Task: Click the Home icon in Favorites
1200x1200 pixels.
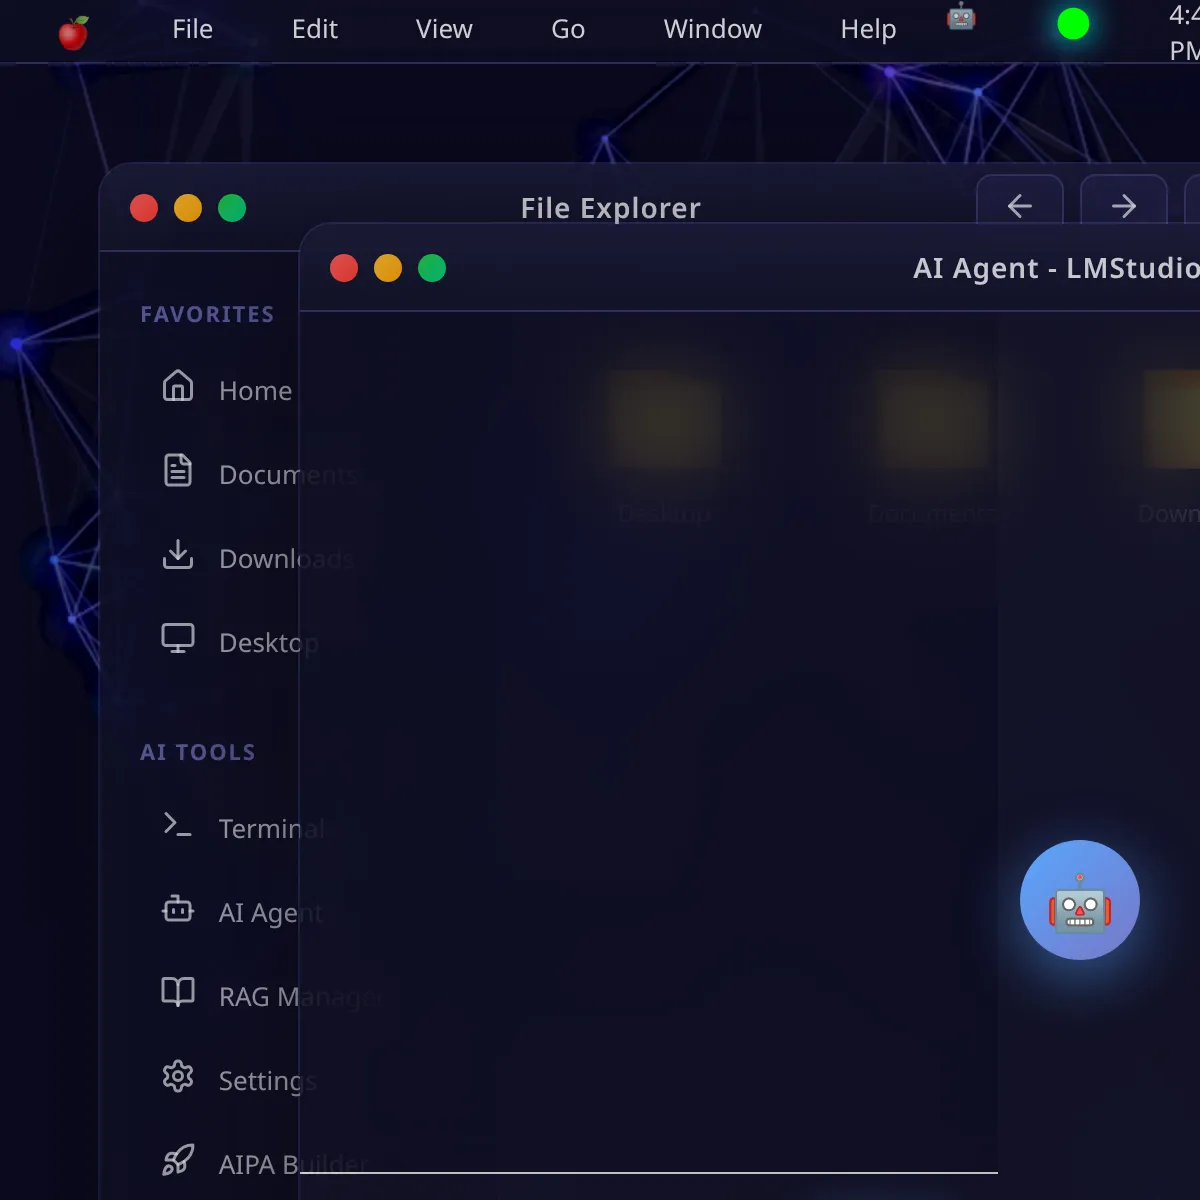Action: point(178,386)
